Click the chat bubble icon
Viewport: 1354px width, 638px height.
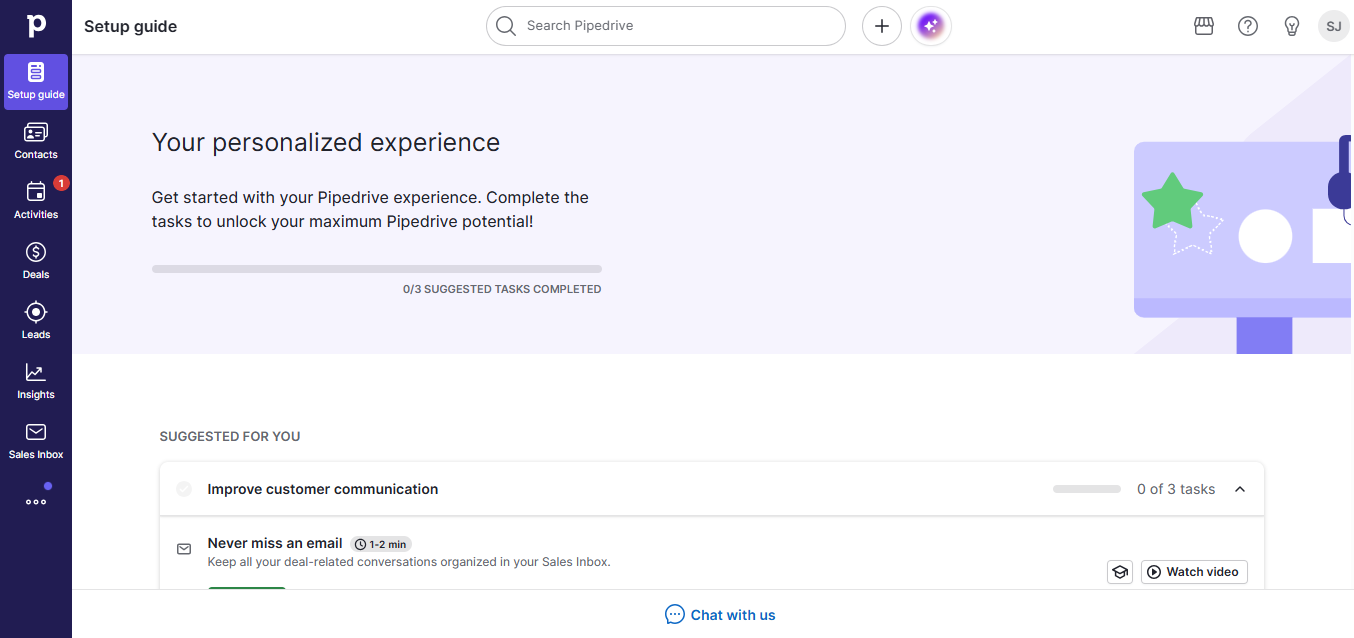(675, 614)
